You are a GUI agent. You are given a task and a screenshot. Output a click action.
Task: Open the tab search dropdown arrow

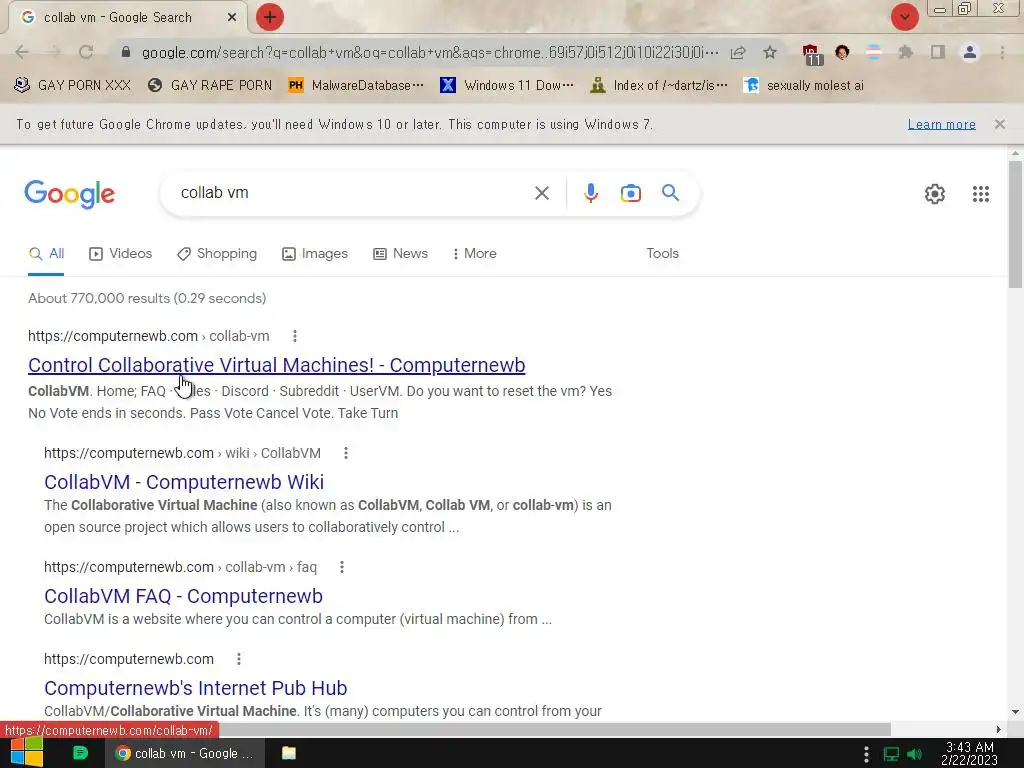pos(904,17)
